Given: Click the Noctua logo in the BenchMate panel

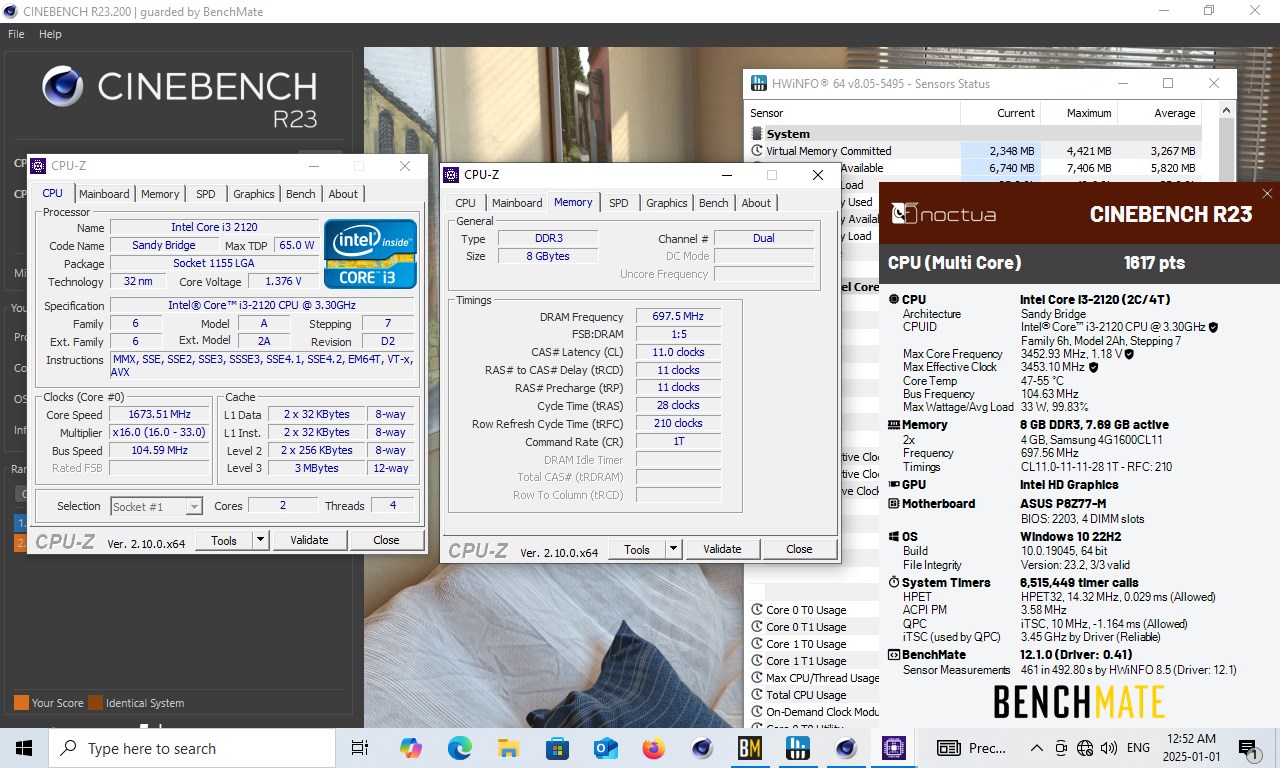Looking at the screenshot, I should (x=944, y=213).
